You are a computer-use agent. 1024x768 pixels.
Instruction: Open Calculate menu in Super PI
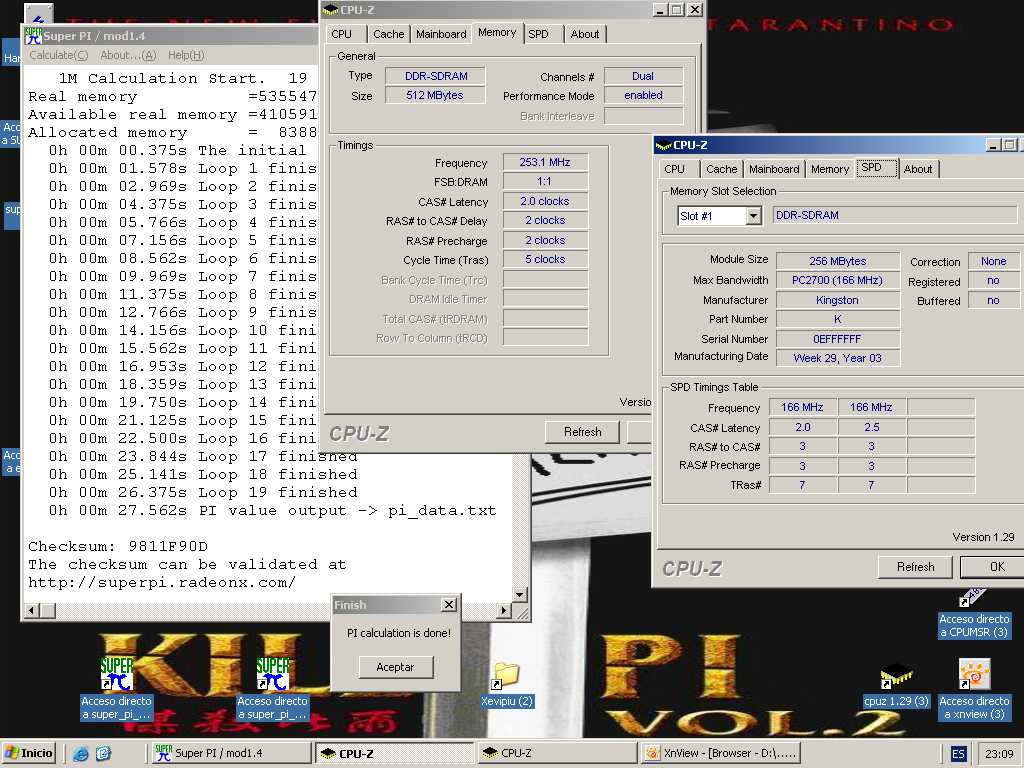tap(58, 55)
